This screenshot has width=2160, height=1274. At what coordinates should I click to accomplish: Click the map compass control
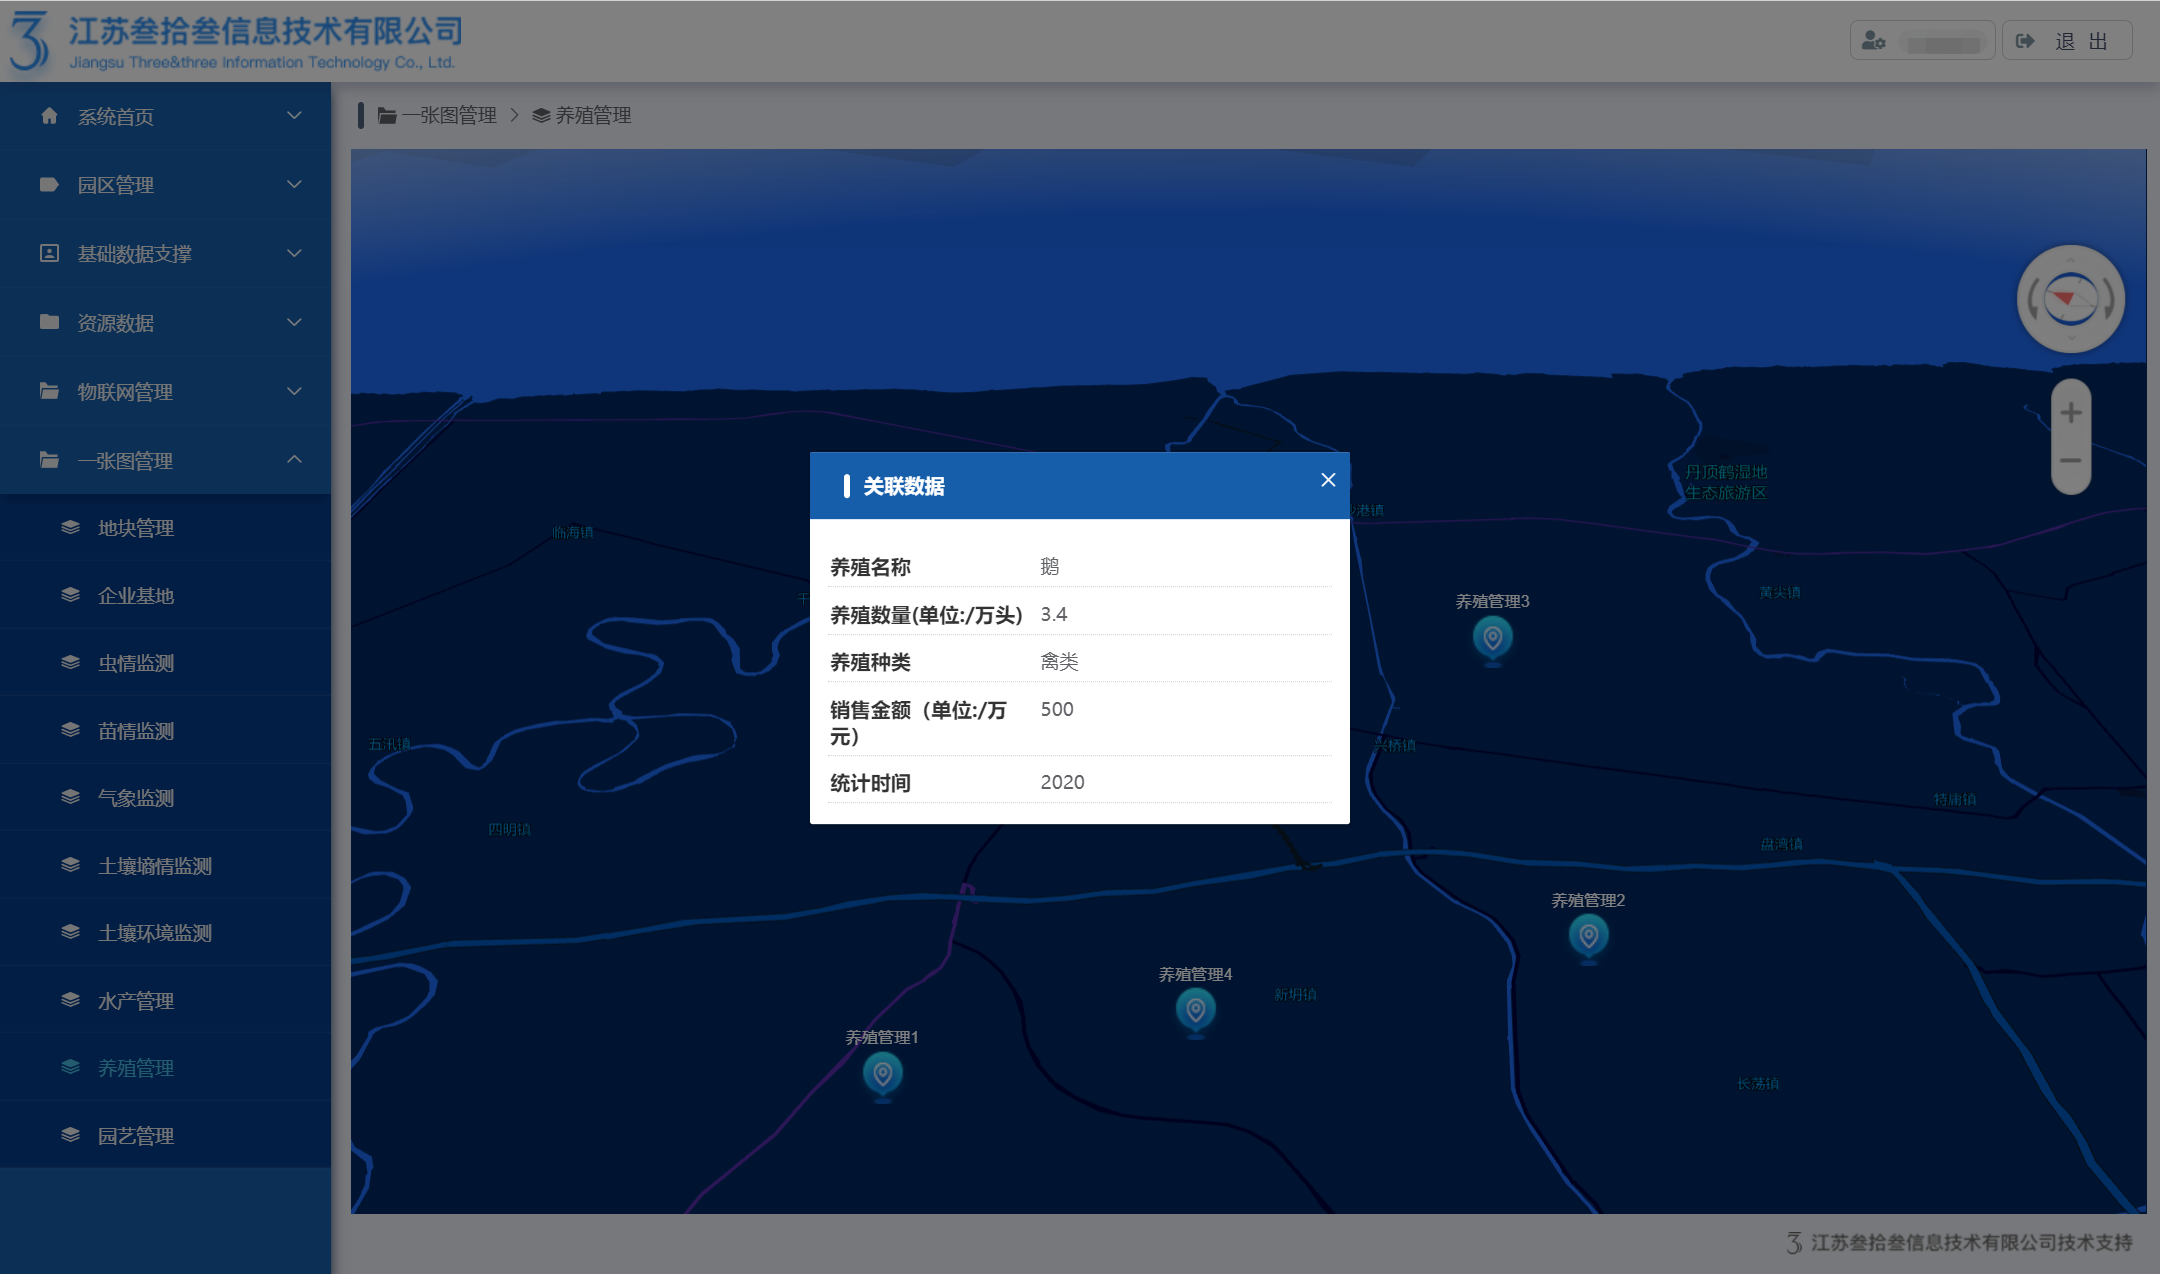click(2070, 299)
